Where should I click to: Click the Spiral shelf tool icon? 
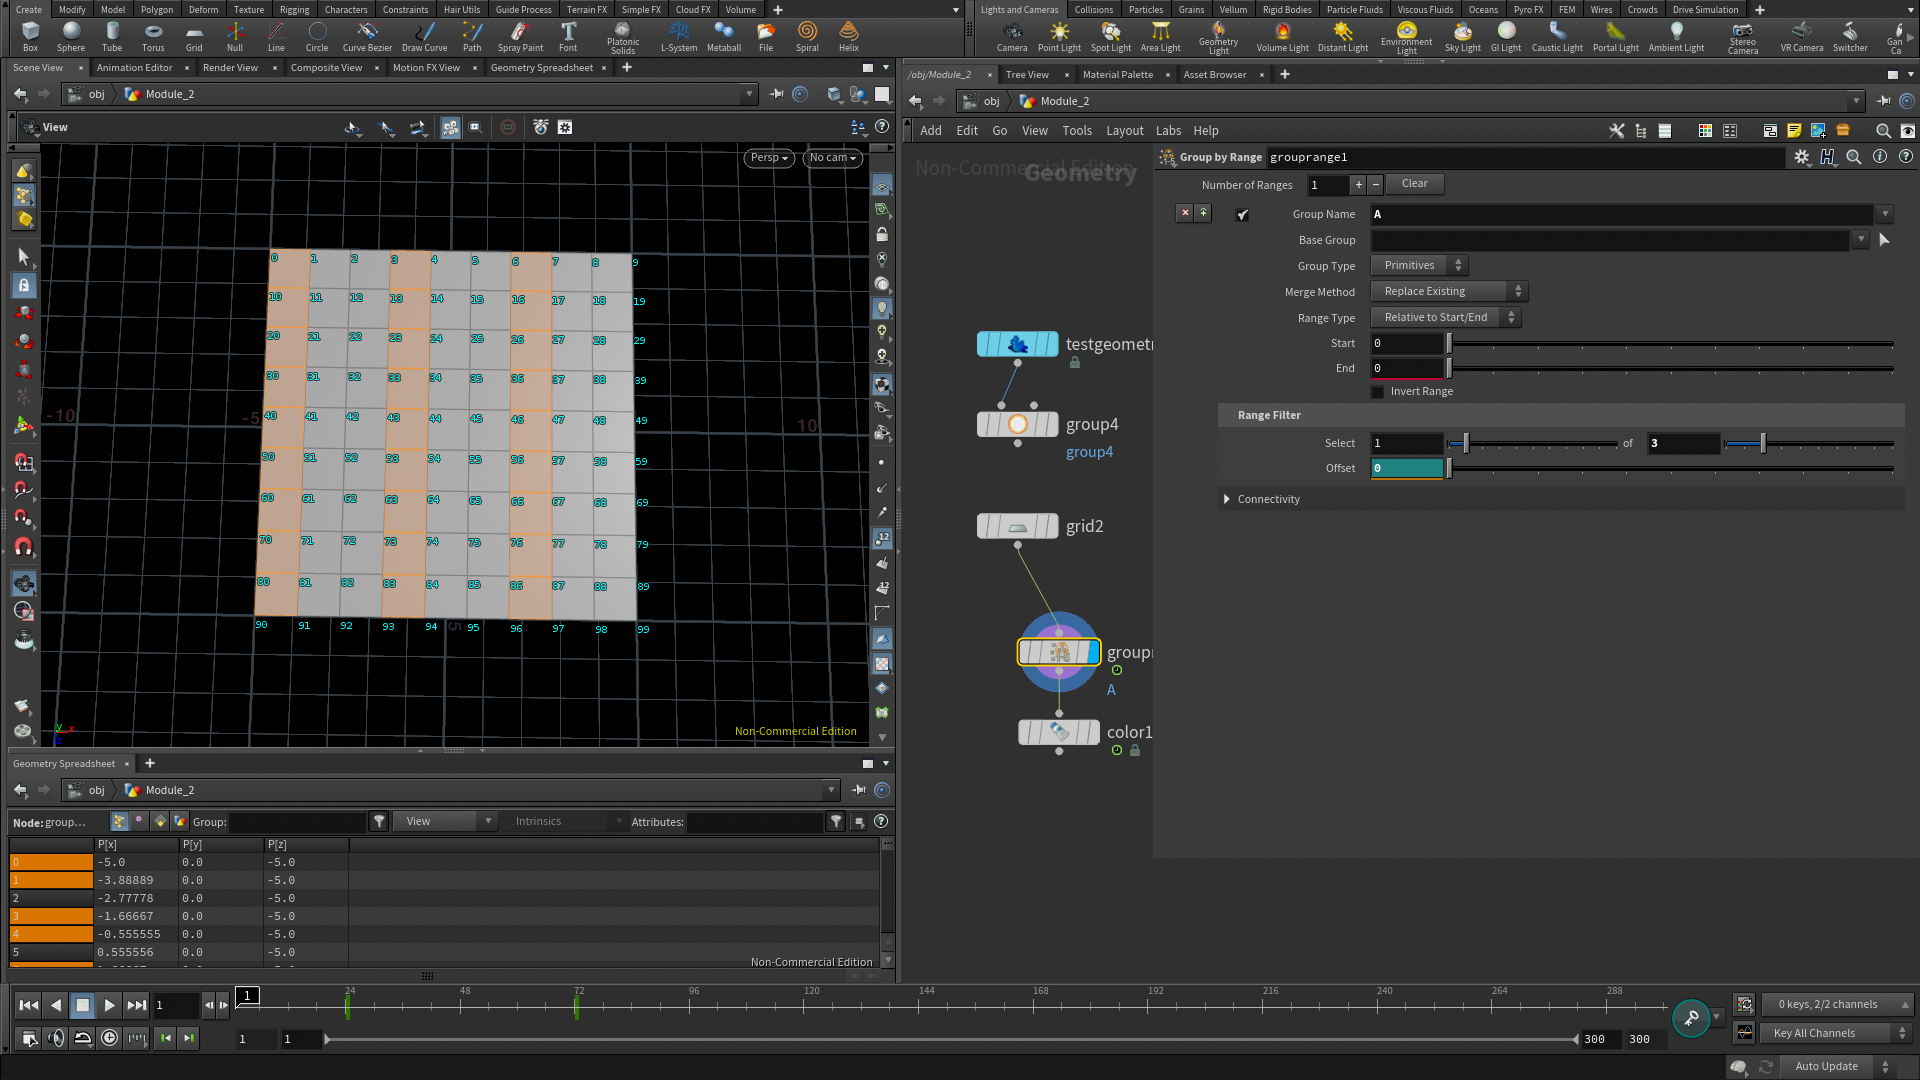[x=807, y=36]
